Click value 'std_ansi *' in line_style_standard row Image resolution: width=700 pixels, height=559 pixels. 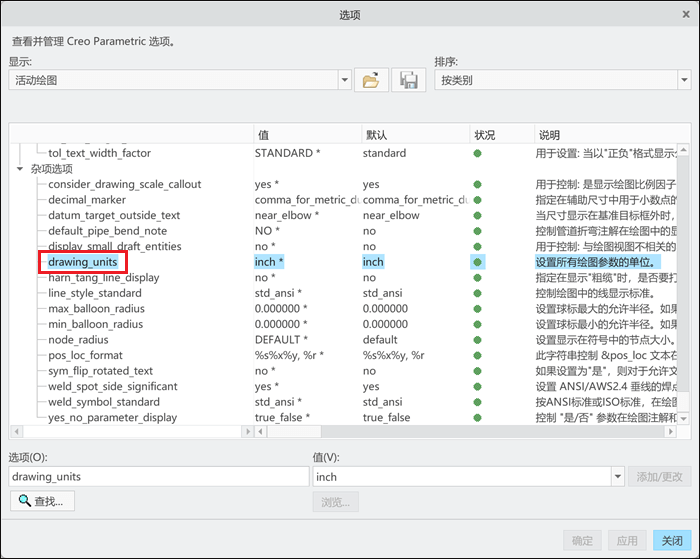point(278,293)
